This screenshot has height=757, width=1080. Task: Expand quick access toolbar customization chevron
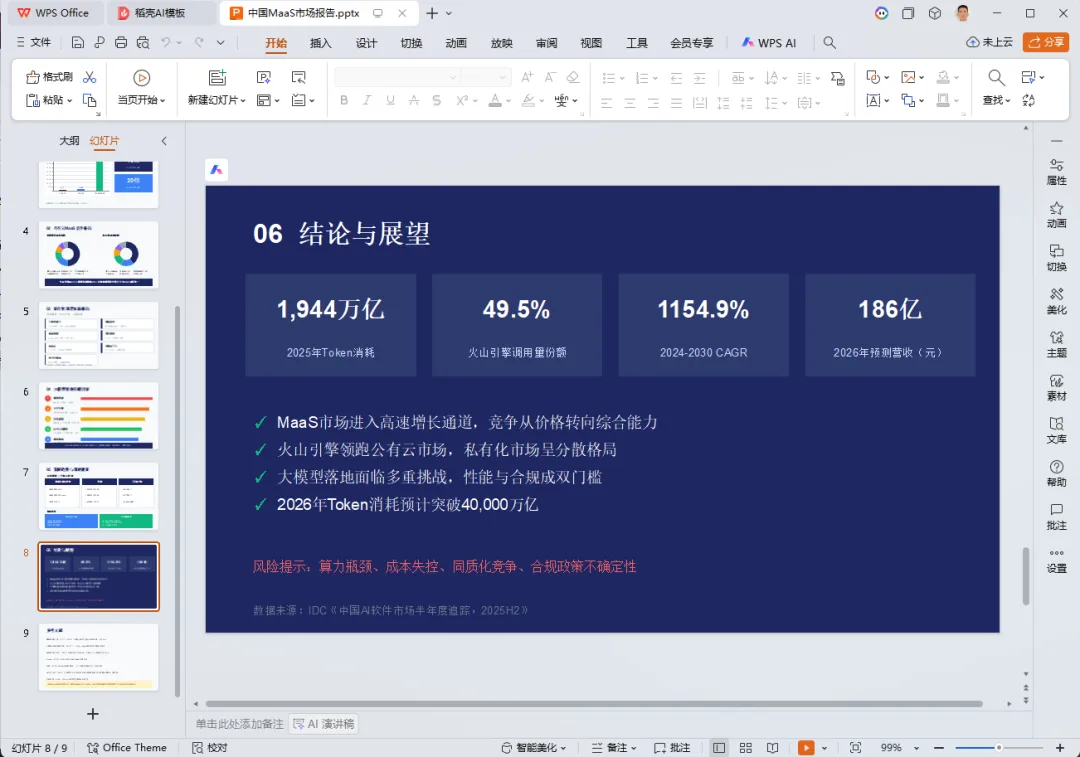coord(220,43)
